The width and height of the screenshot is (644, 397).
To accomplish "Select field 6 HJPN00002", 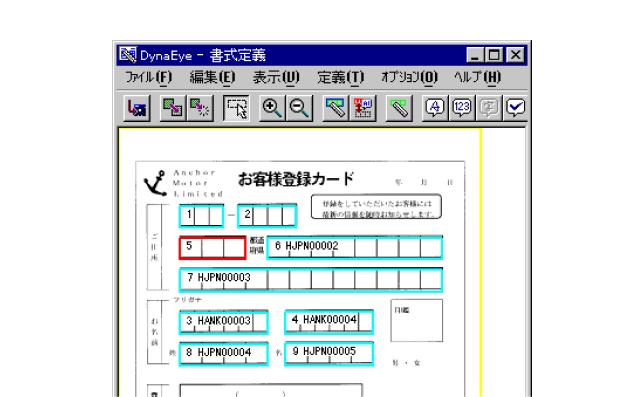I will (x=354, y=248).
